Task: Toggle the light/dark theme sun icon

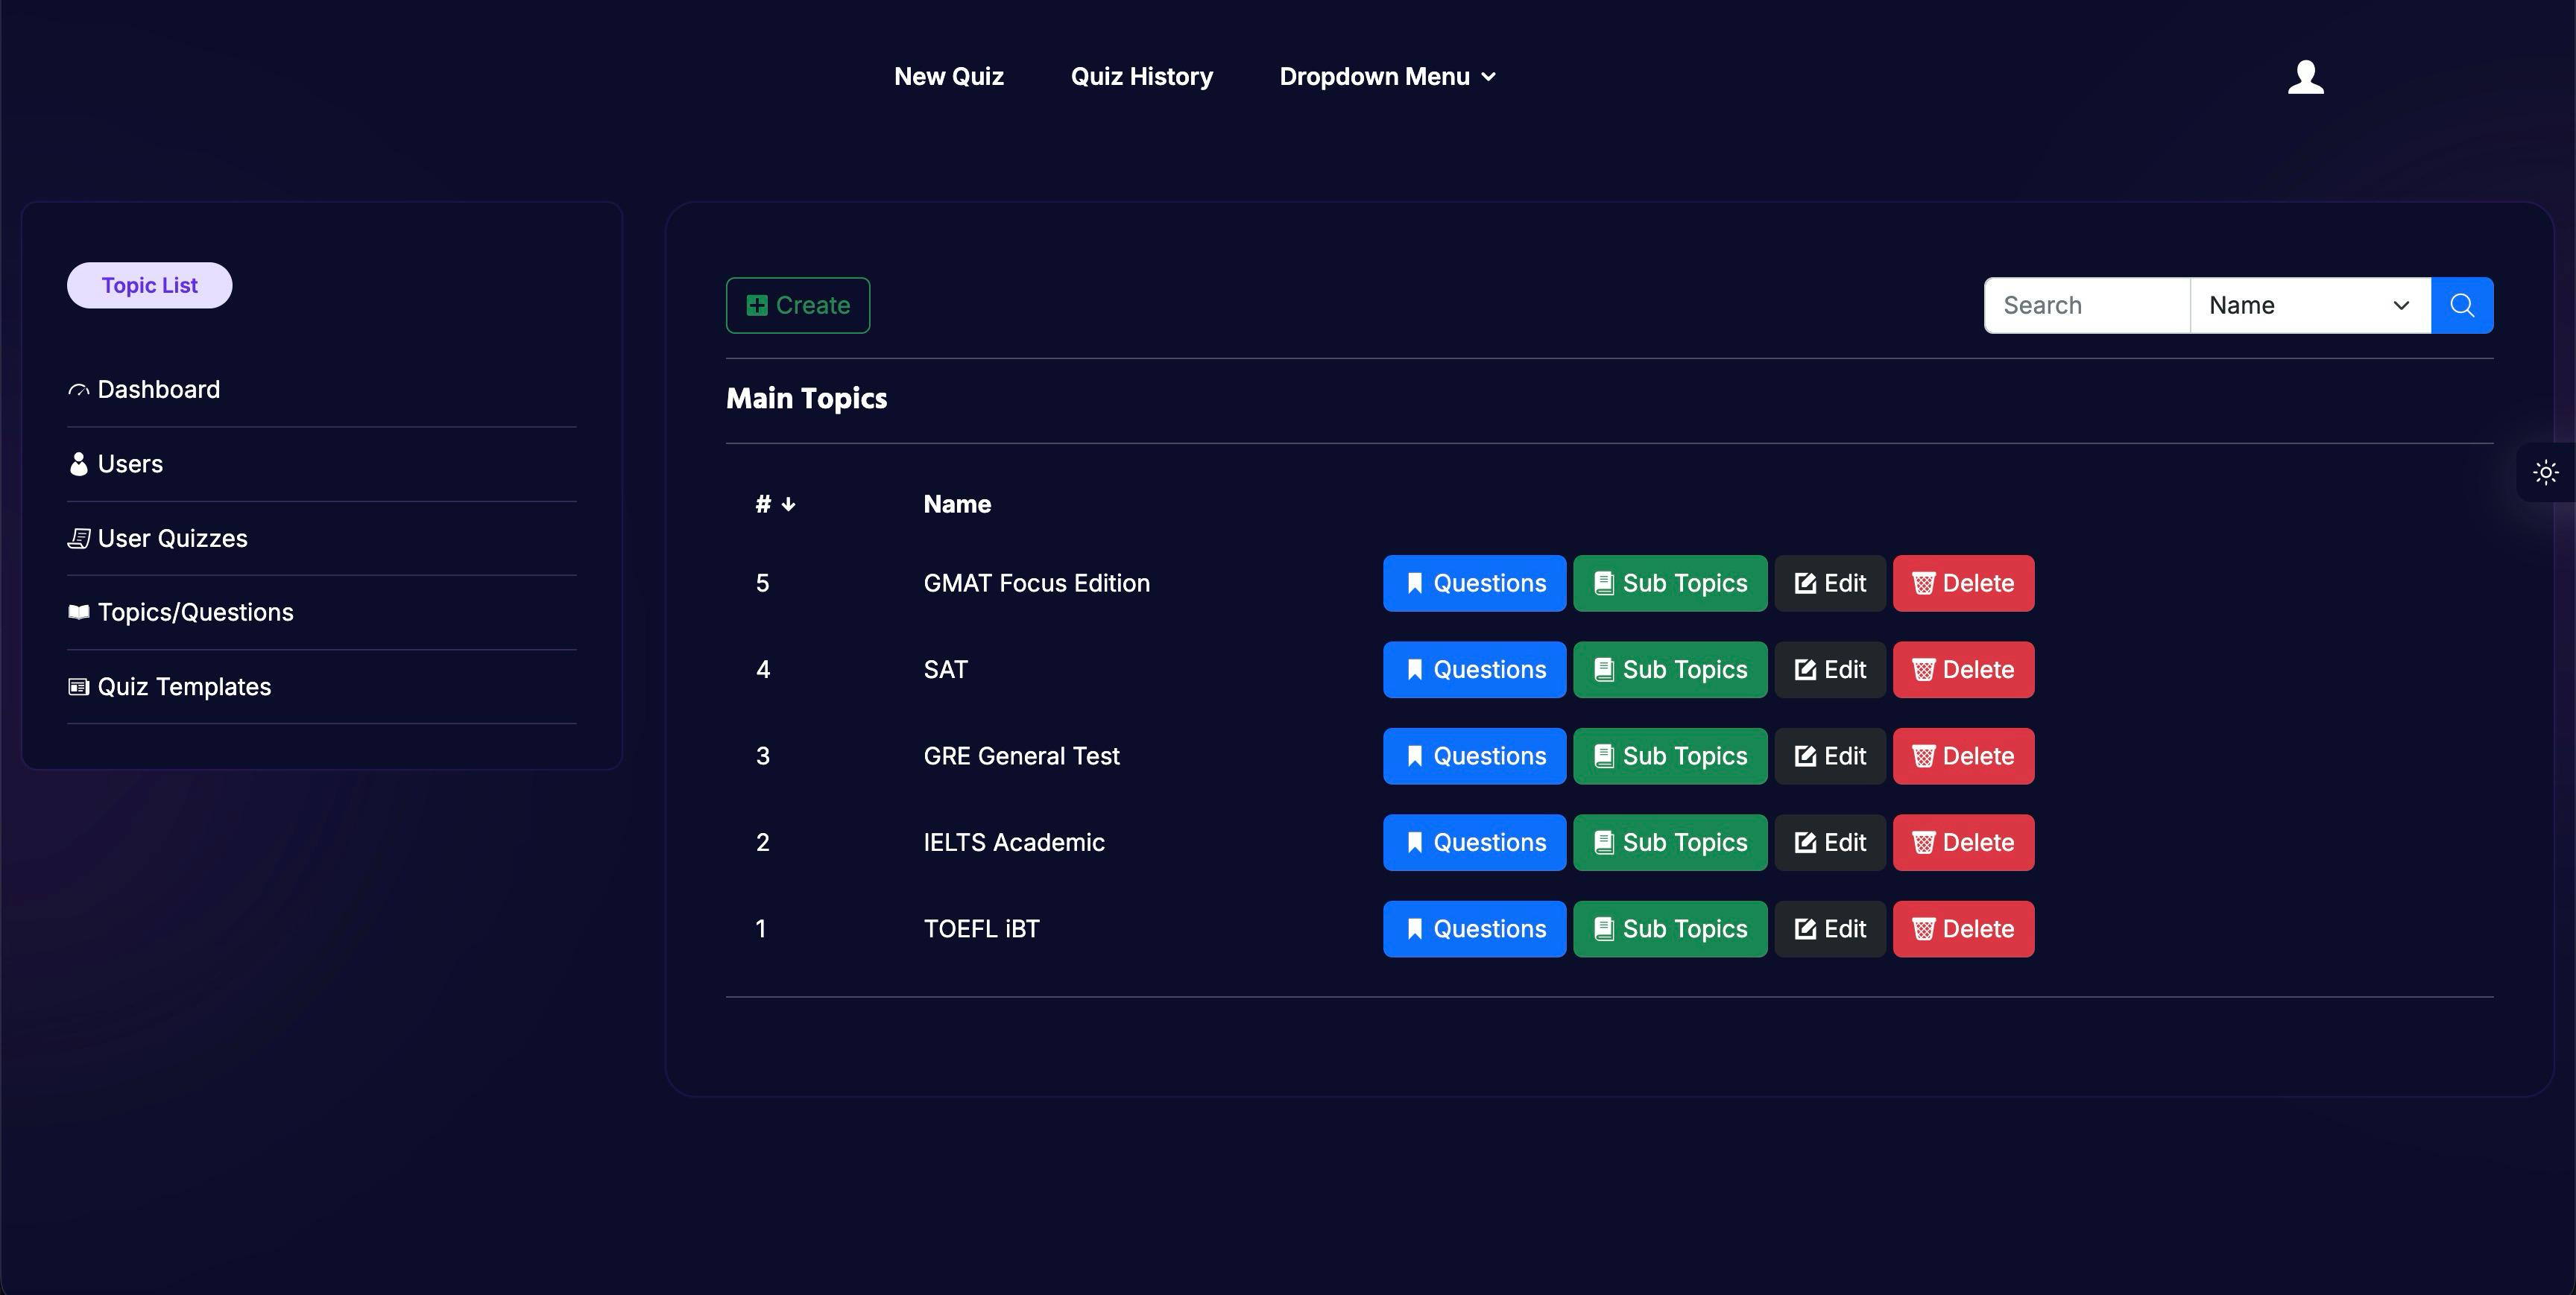Action: tap(2546, 472)
